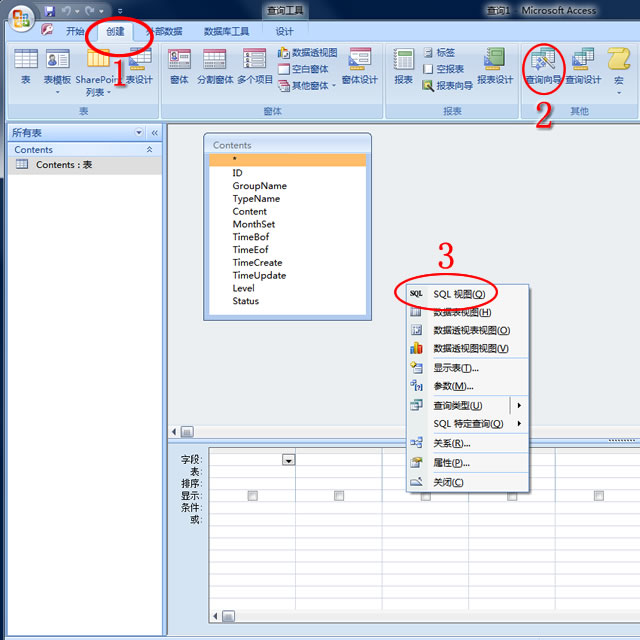640x640 pixels.
Task: Open the 字段 field dropdown in first column
Action: (x=289, y=460)
